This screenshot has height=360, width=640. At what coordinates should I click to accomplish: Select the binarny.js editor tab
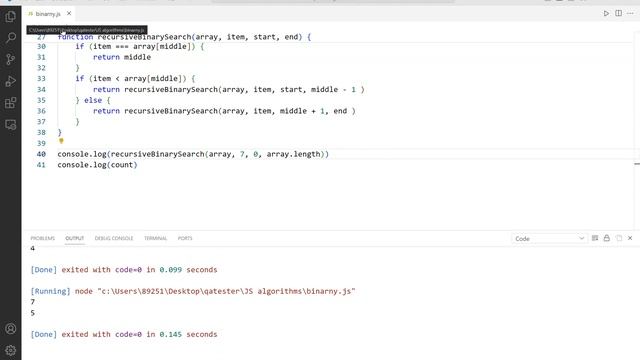(48, 14)
